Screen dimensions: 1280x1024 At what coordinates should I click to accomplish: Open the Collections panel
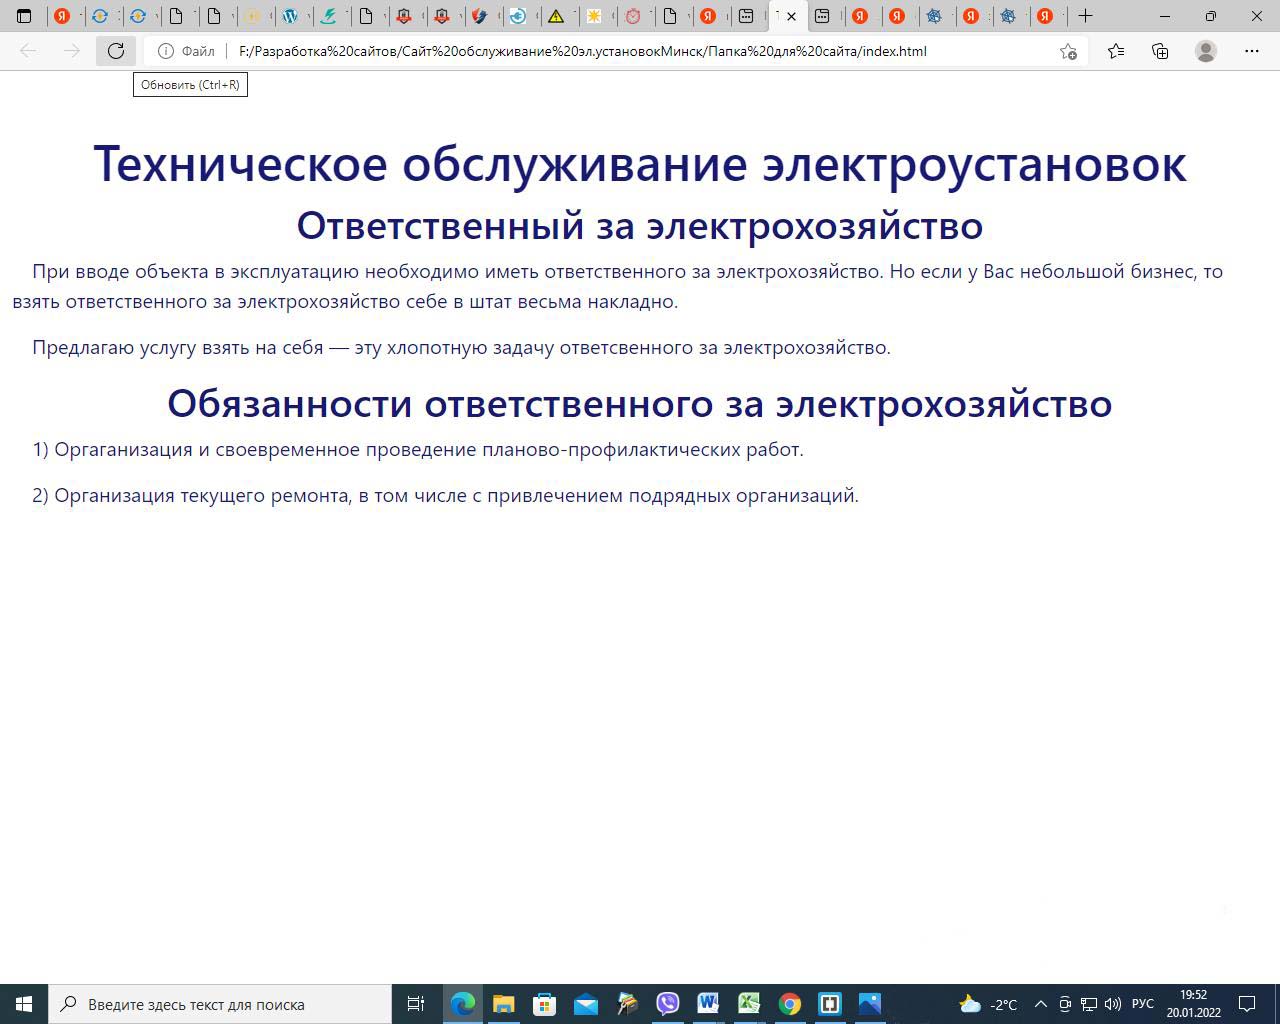[x=1160, y=51]
